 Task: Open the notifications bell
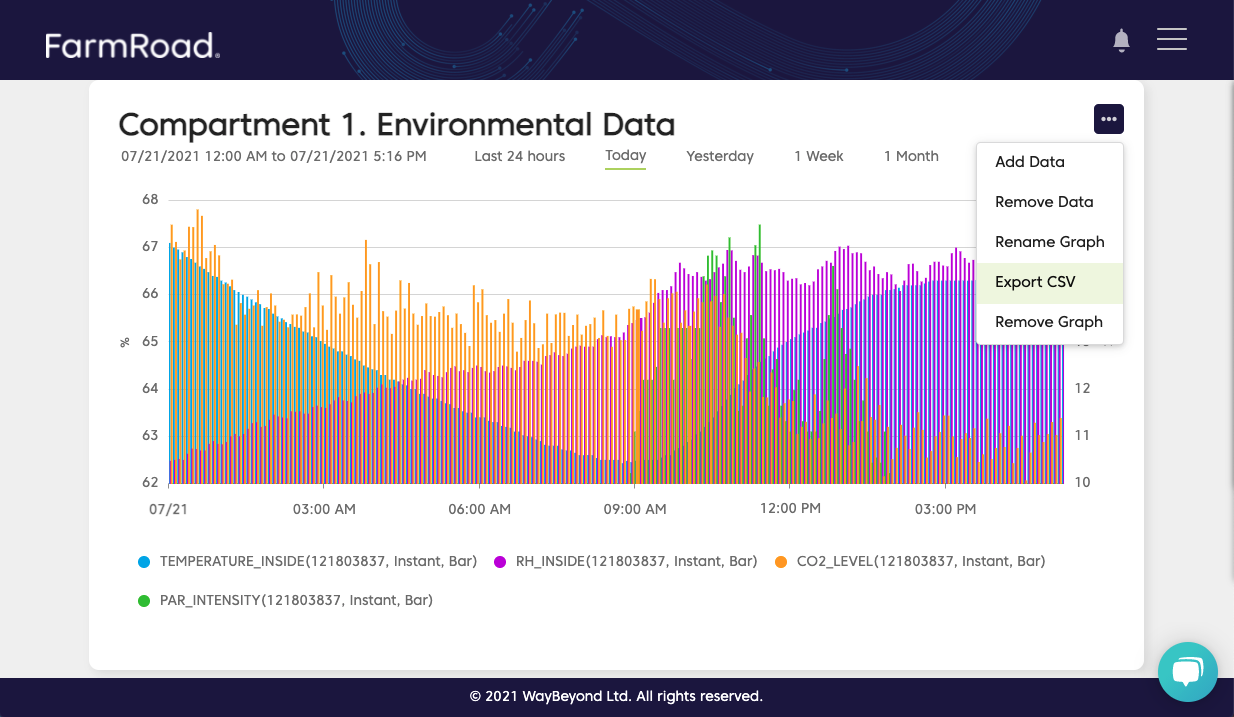click(1121, 40)
